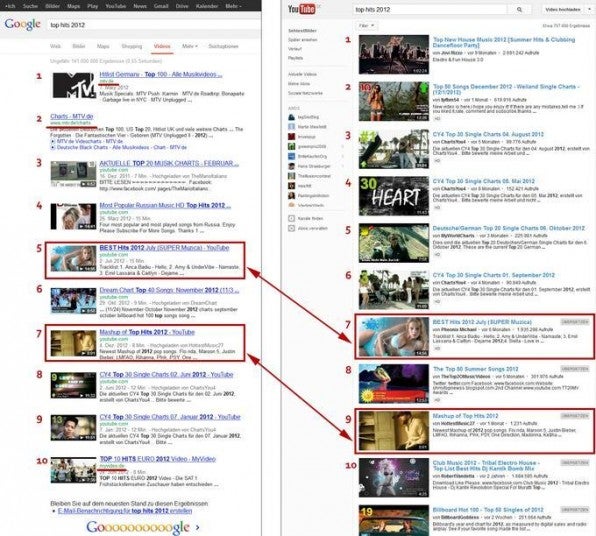Open YouTube result 'Mashup of Top Hits 2012'

466,416
